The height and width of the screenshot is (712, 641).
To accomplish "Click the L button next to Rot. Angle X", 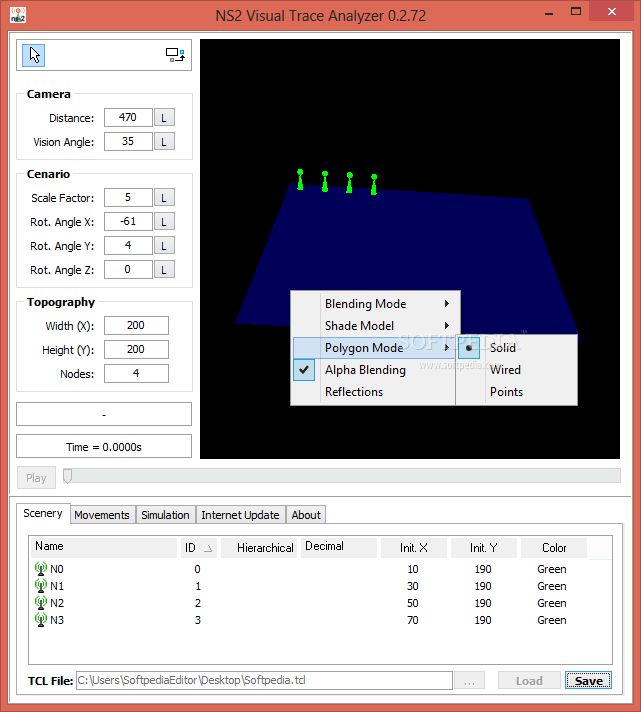I will pos(164,222).
